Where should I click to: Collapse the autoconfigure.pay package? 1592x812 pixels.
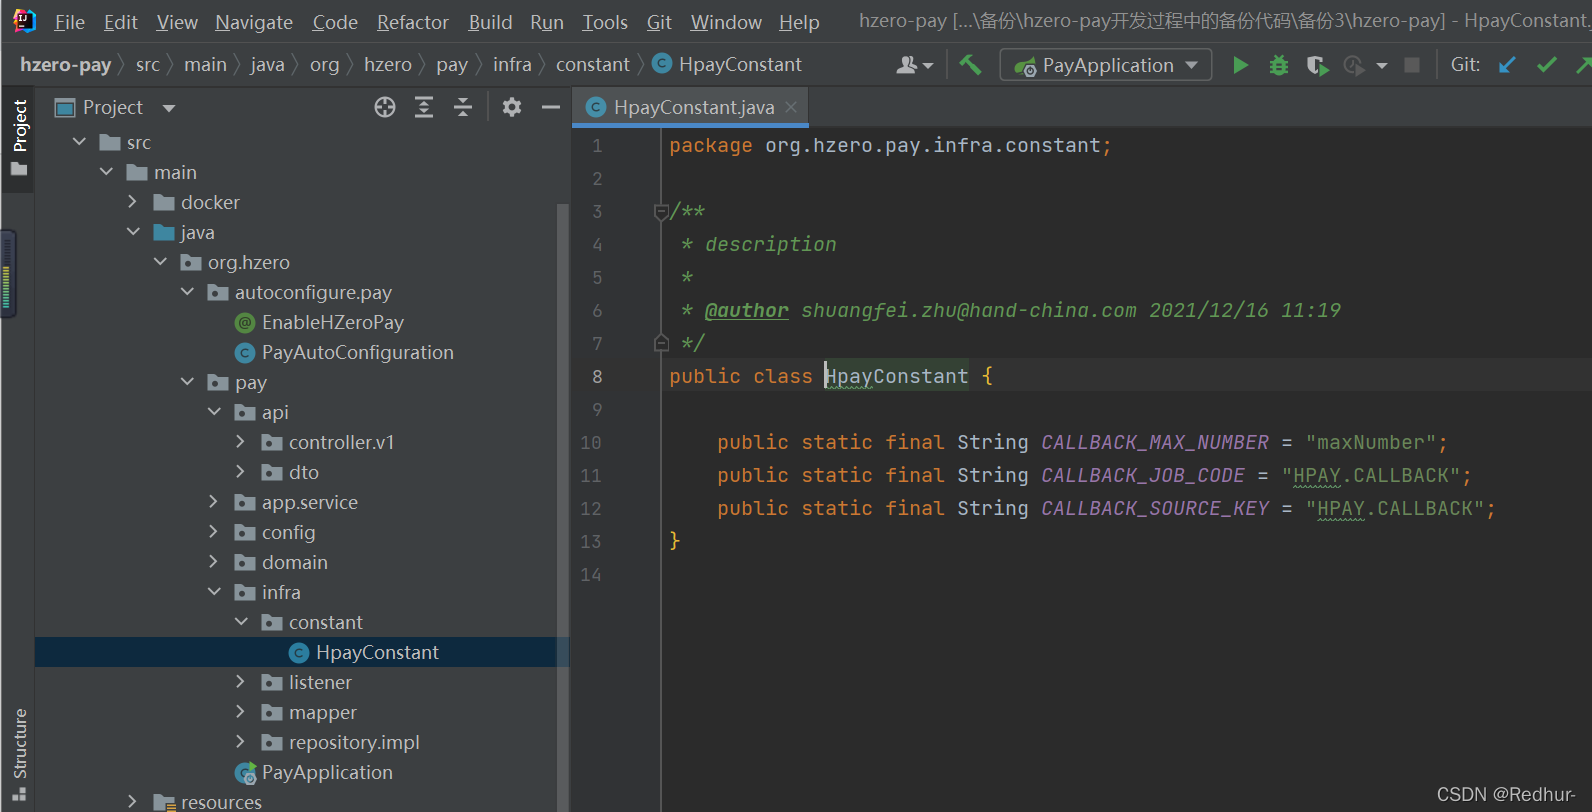pos(188,292)
